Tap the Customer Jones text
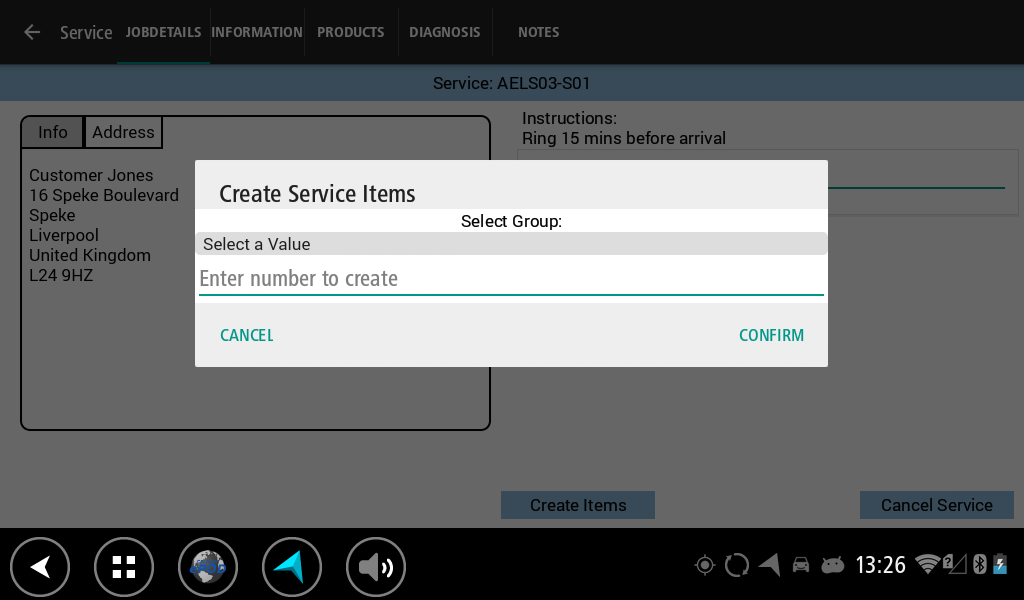This screenshot has height=600, width=1024. pyautogui.click(x=91, y=175)
